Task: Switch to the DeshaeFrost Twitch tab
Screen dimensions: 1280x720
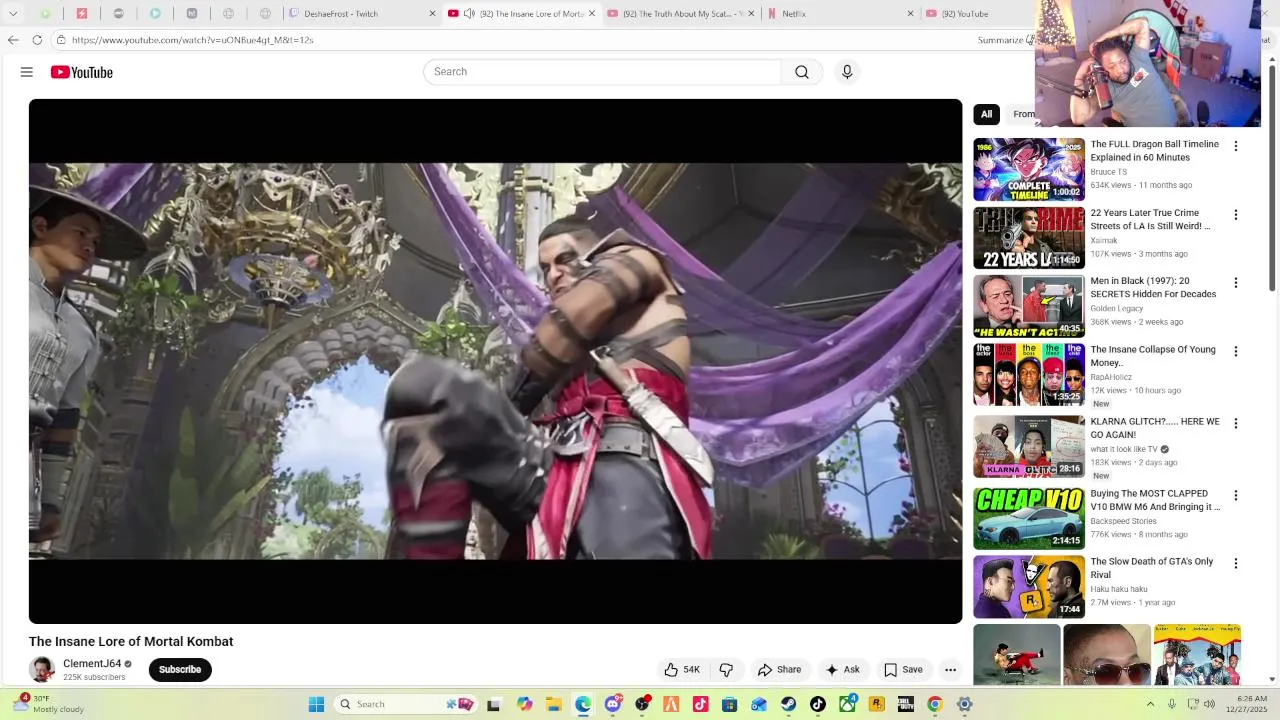Action: pos(360,14)
